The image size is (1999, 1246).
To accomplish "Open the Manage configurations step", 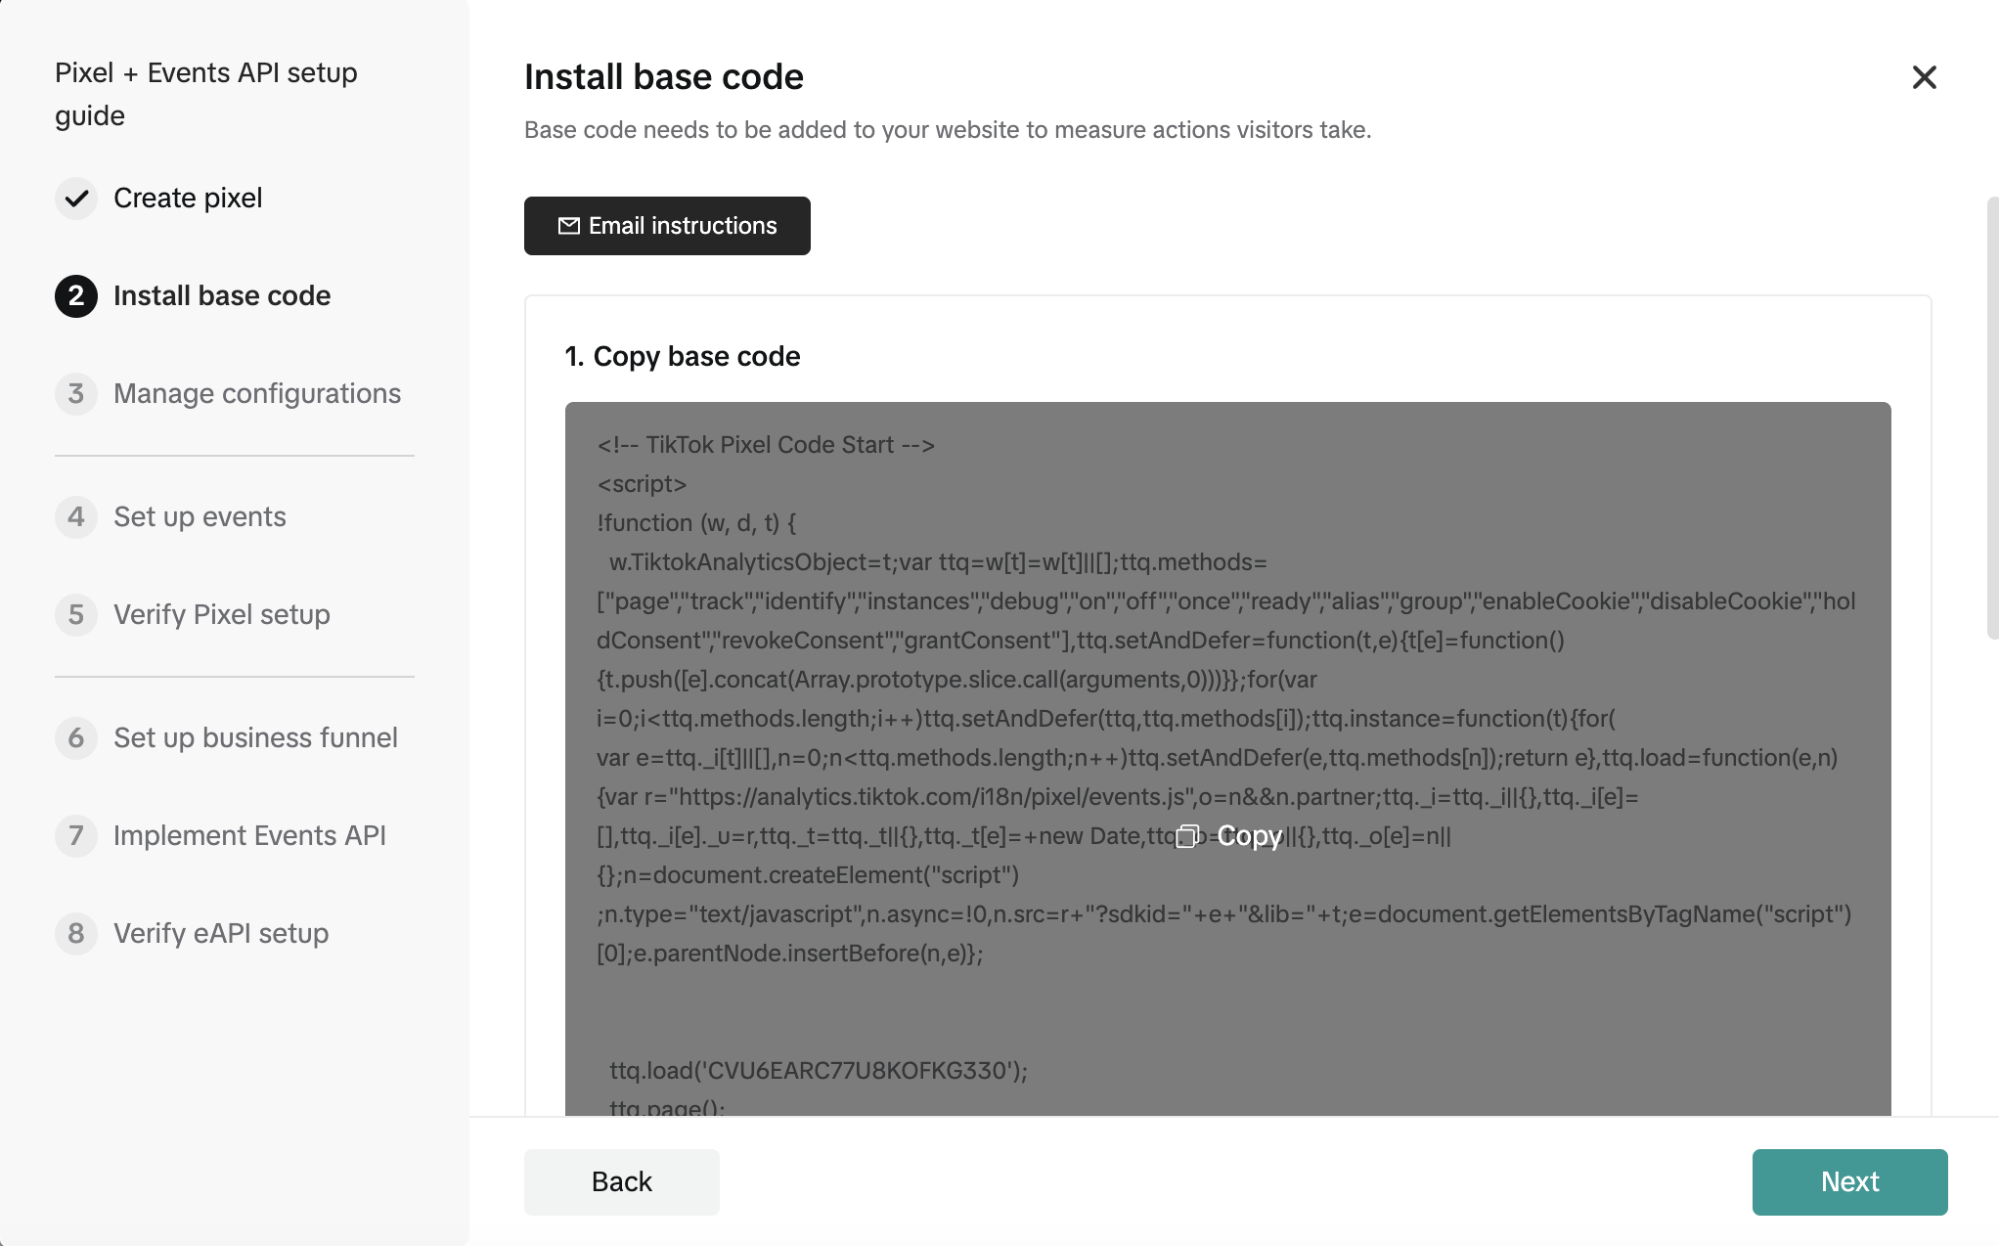I will click(x=257, y=394).
